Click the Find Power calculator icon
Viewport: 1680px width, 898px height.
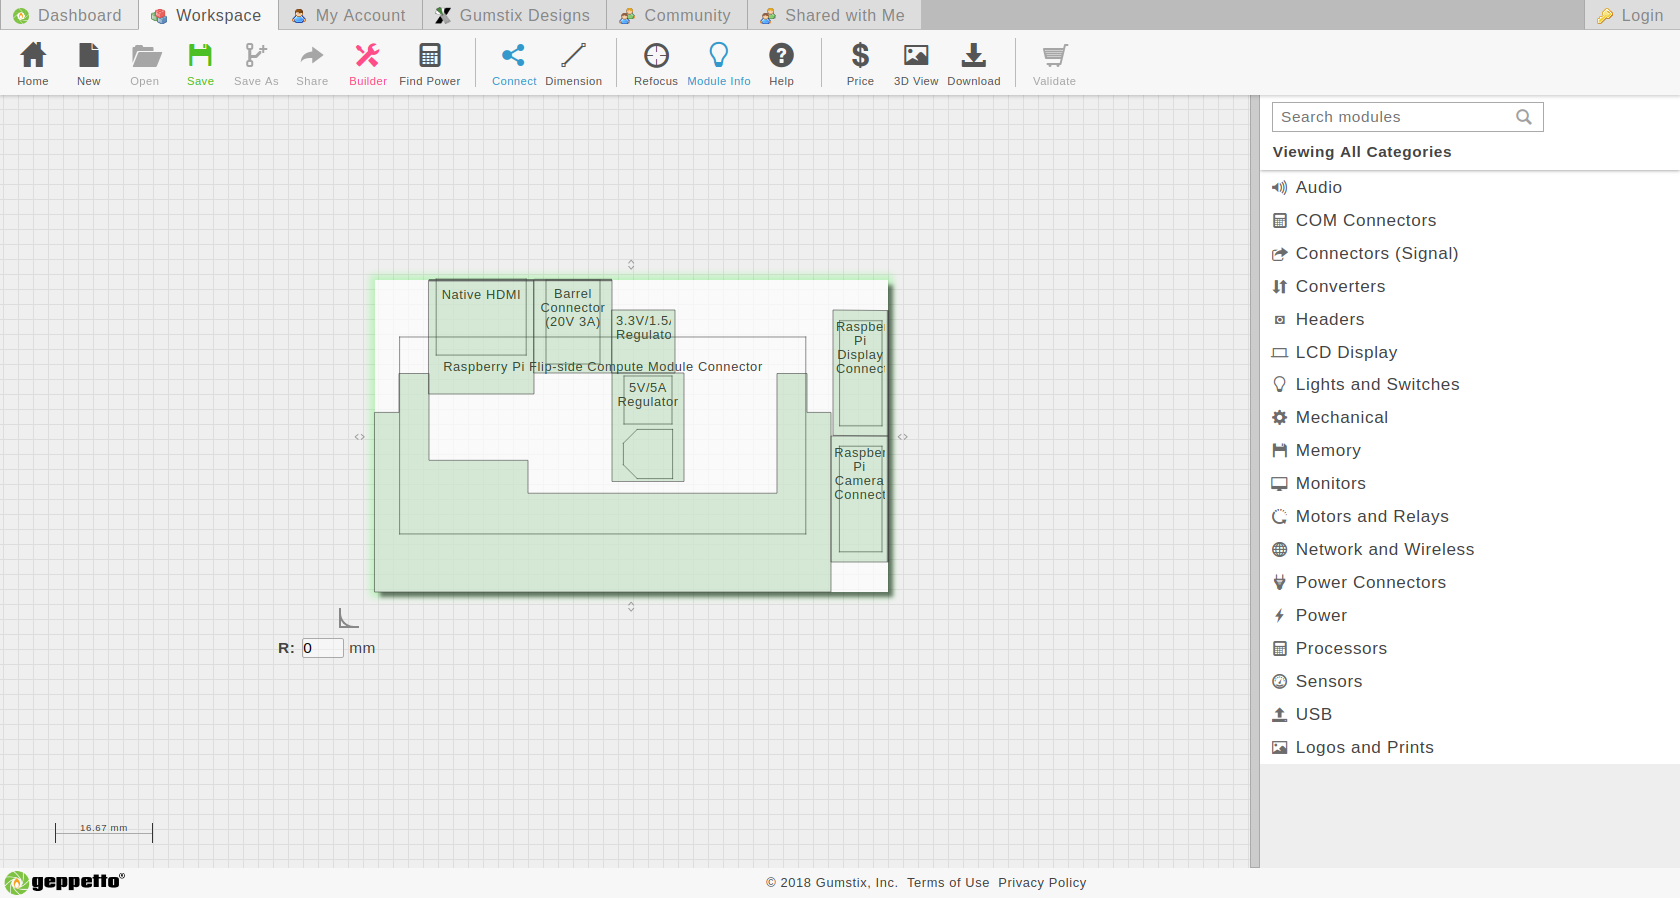430,64
